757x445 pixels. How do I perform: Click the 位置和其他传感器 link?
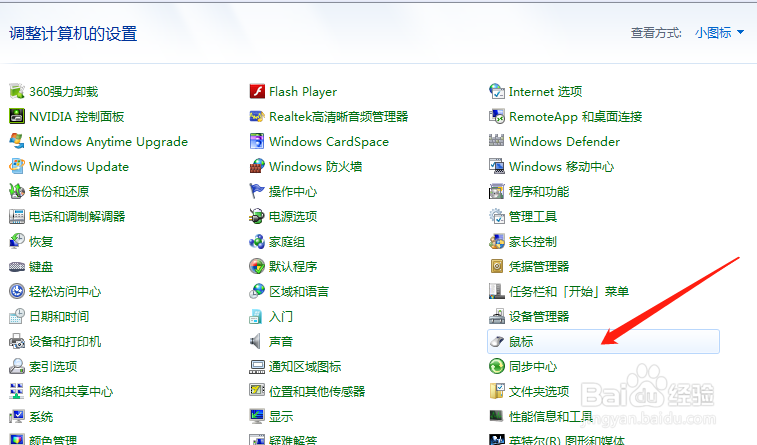317,391
